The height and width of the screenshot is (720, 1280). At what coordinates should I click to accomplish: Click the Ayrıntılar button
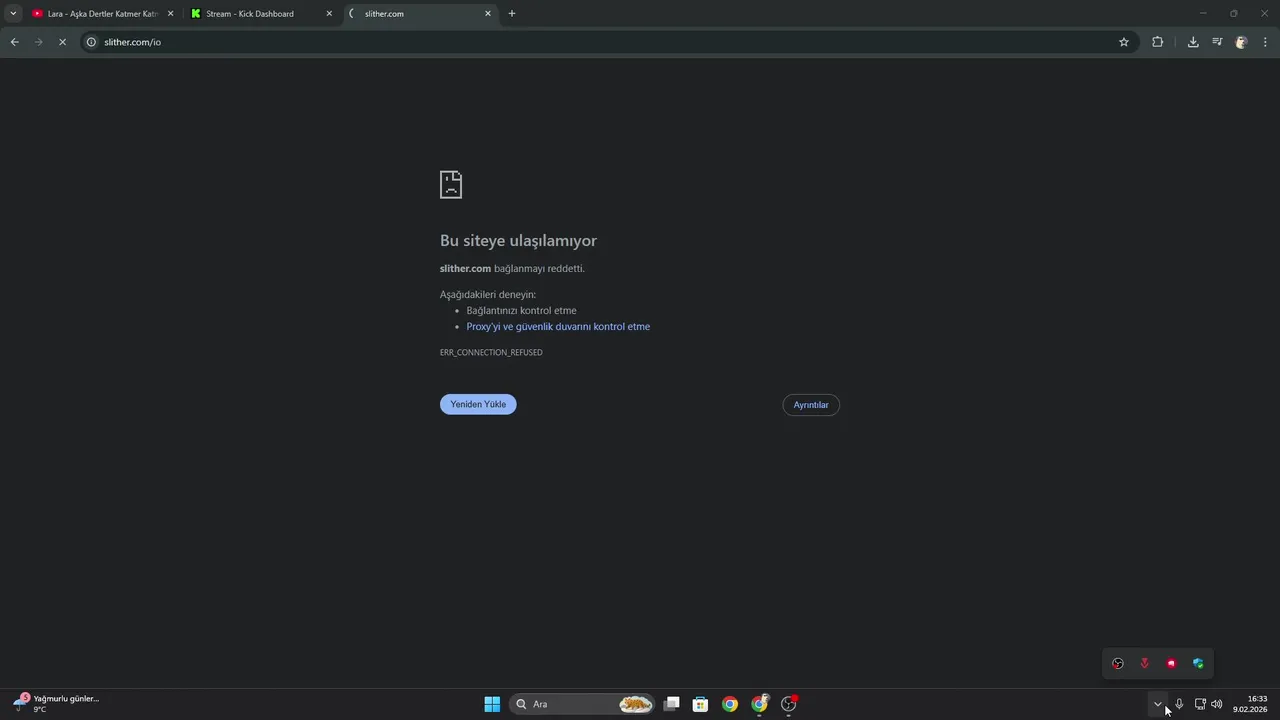tap(811, 405)
